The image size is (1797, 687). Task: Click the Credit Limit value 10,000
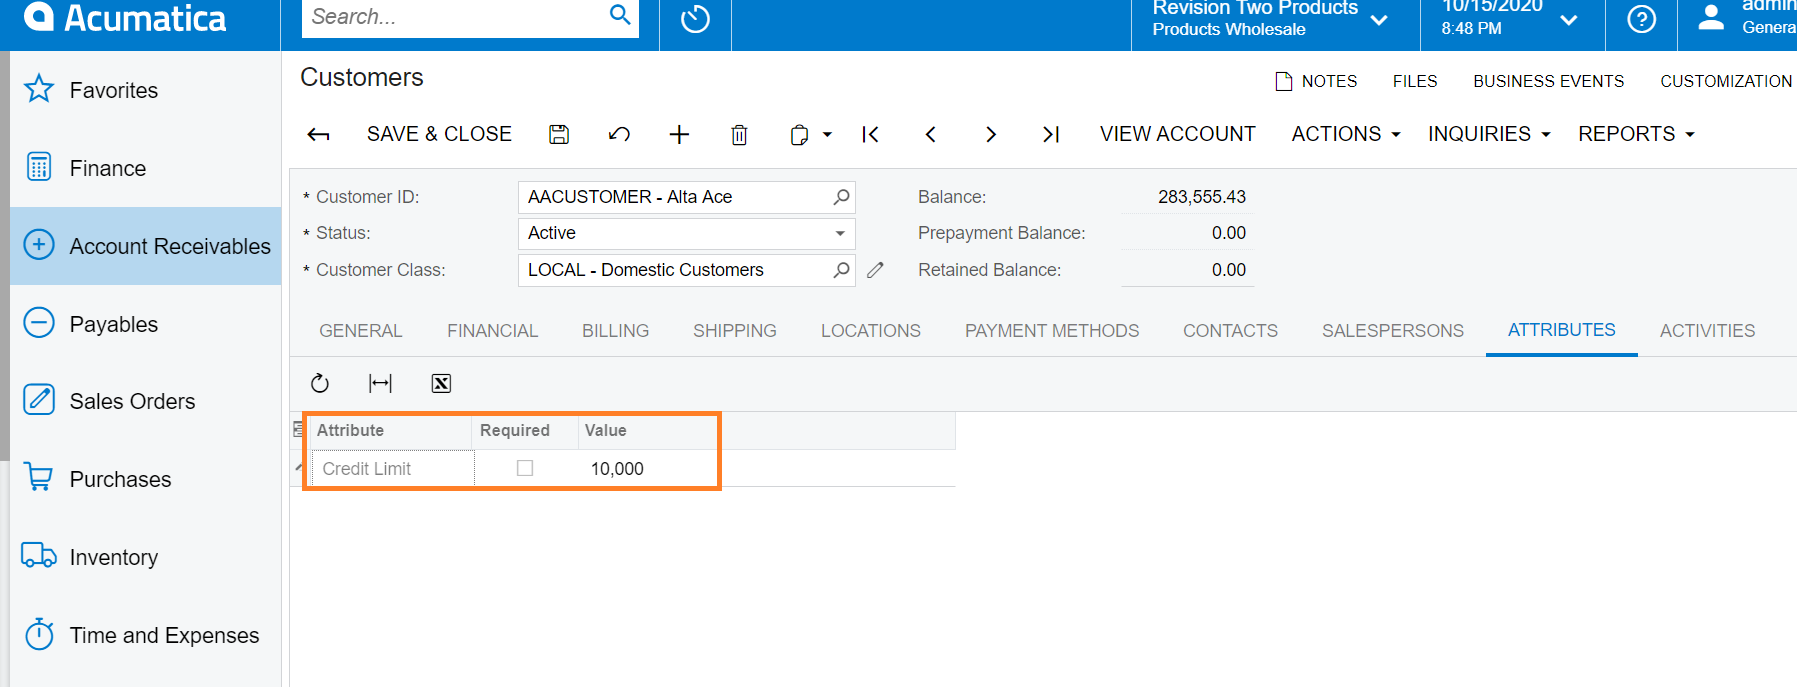pos(617,468)
